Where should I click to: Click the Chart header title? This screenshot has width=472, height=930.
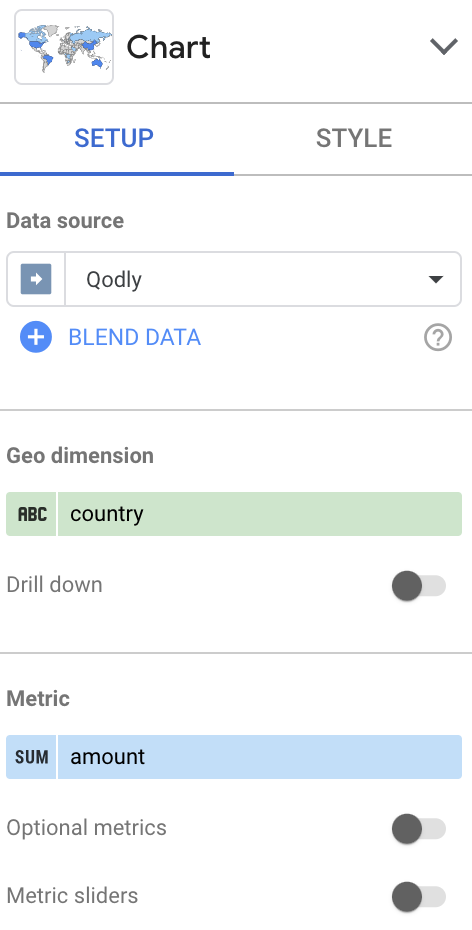(168, 47)
